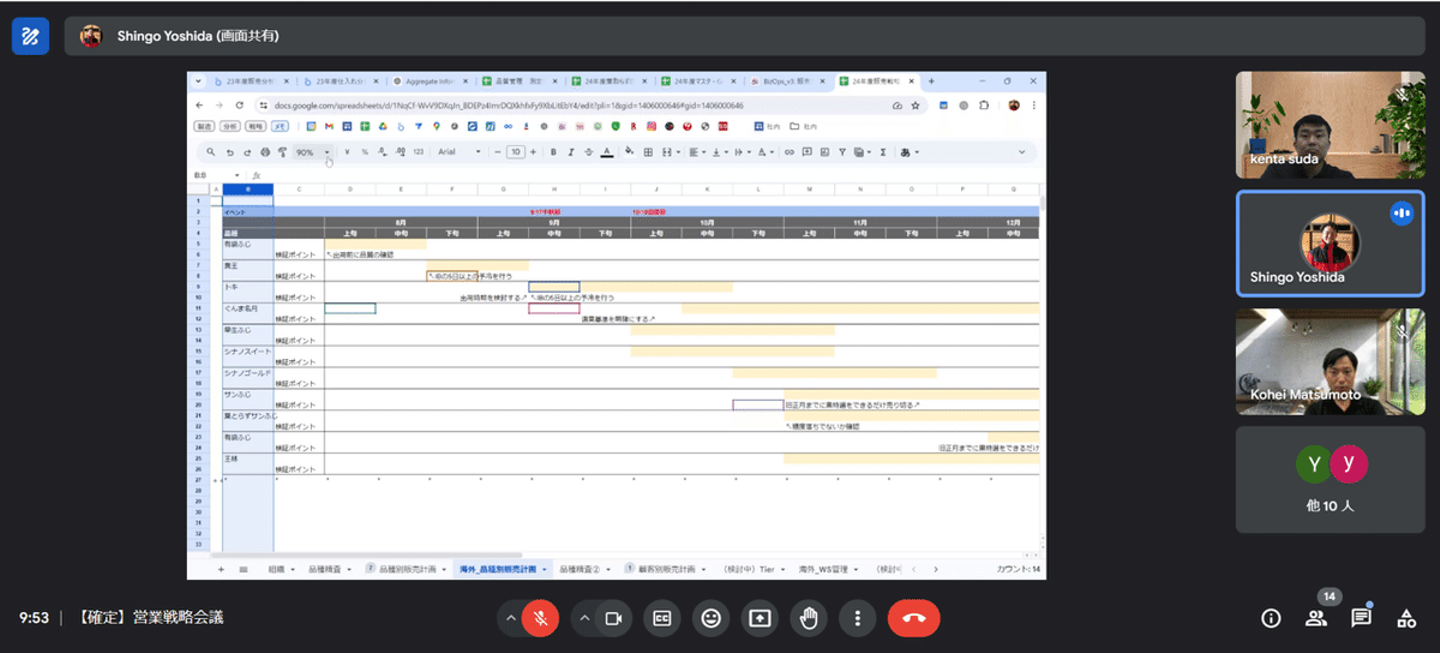Screen dimensions: 1440x653
Task: Leave the call with the red hang-up button
Action: (914, 619)
